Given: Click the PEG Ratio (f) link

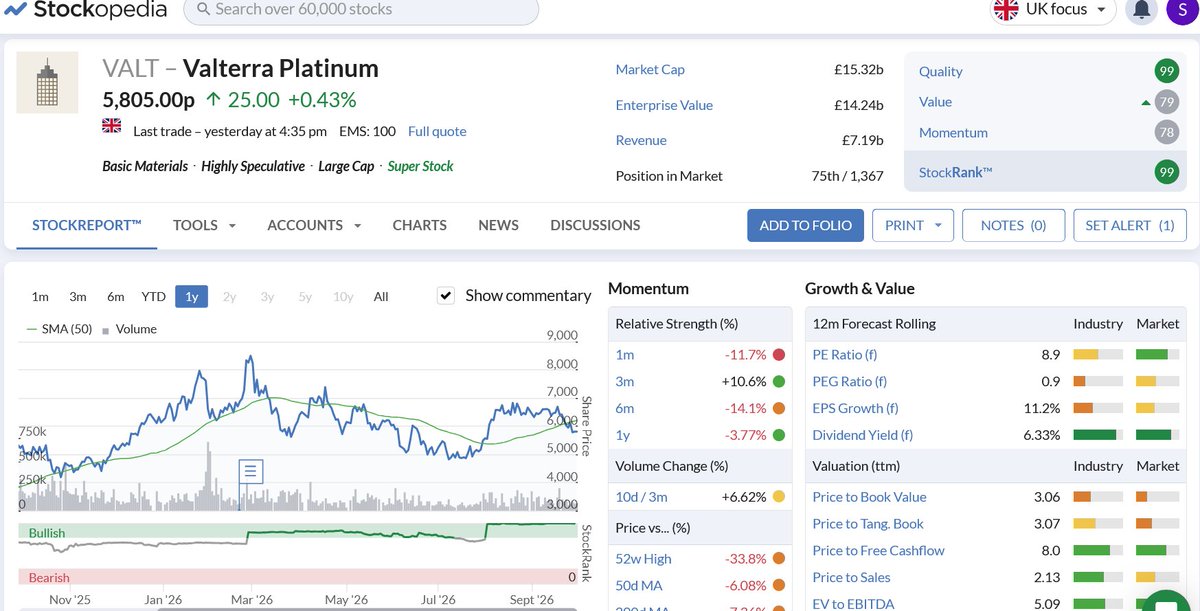Looking at the screenshot, I should [849, 381].
